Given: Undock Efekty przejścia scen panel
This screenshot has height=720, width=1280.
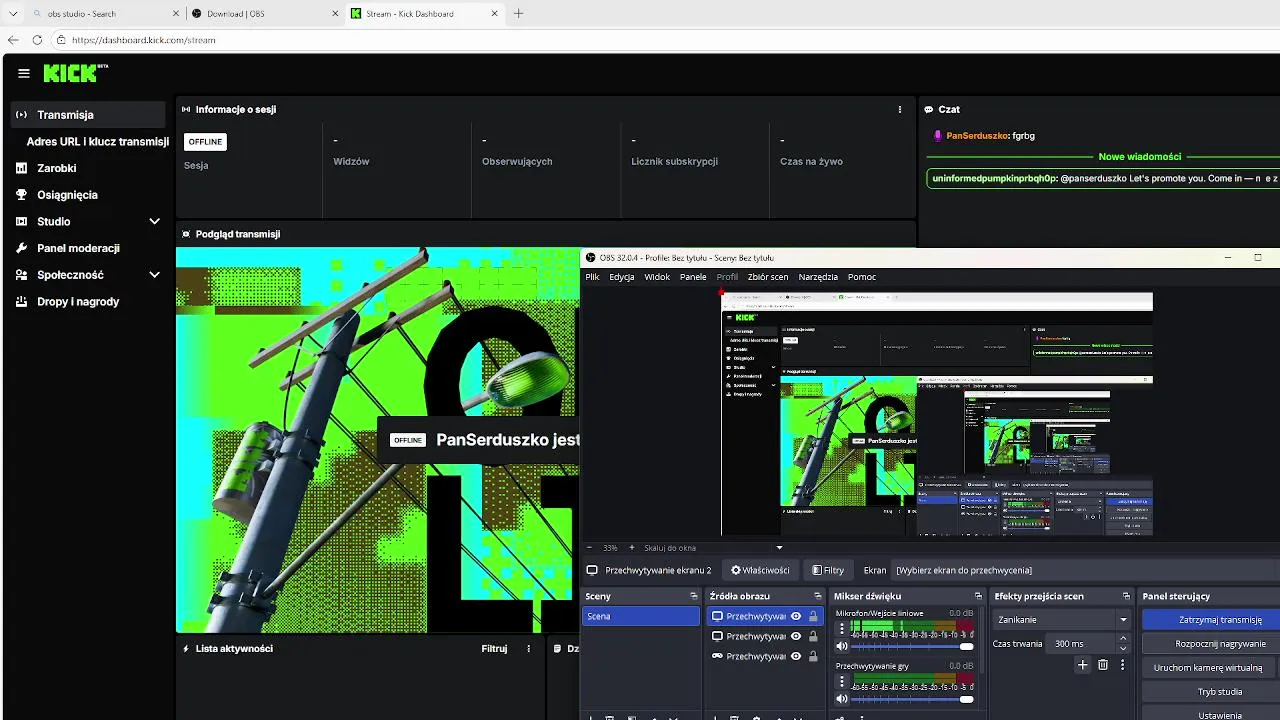Looking at the screenshot, I should [x=1126, y=596].
